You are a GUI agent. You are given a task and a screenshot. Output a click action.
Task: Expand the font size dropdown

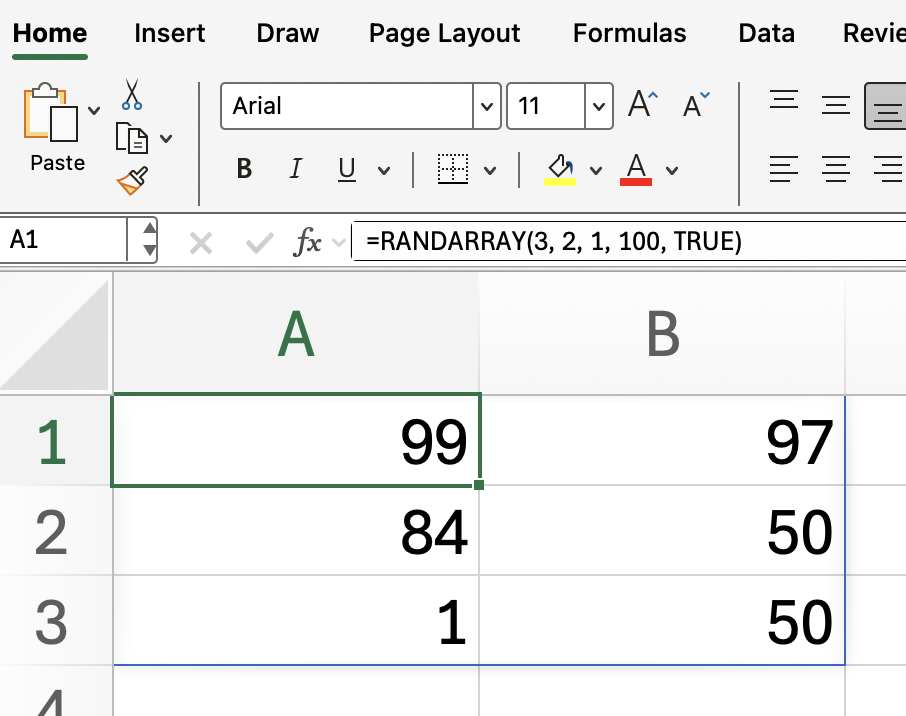598,106
